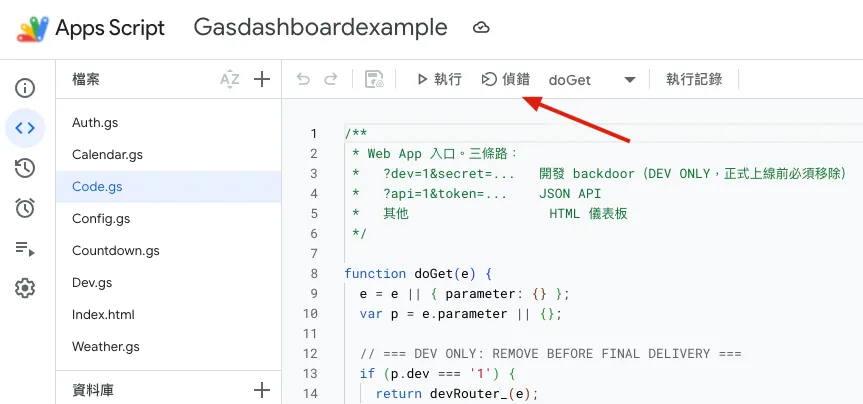The height and width of the screenshot is (404, 863).
Task: Open the Auth.gs file
Action: pyautogui.click(x=168, y=123)
